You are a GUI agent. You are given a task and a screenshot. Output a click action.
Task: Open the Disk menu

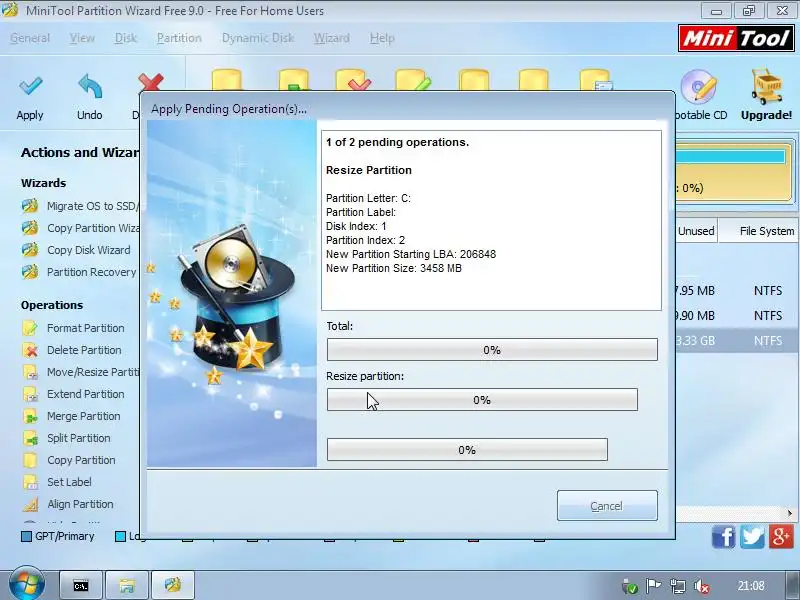[x=126, y=38]
